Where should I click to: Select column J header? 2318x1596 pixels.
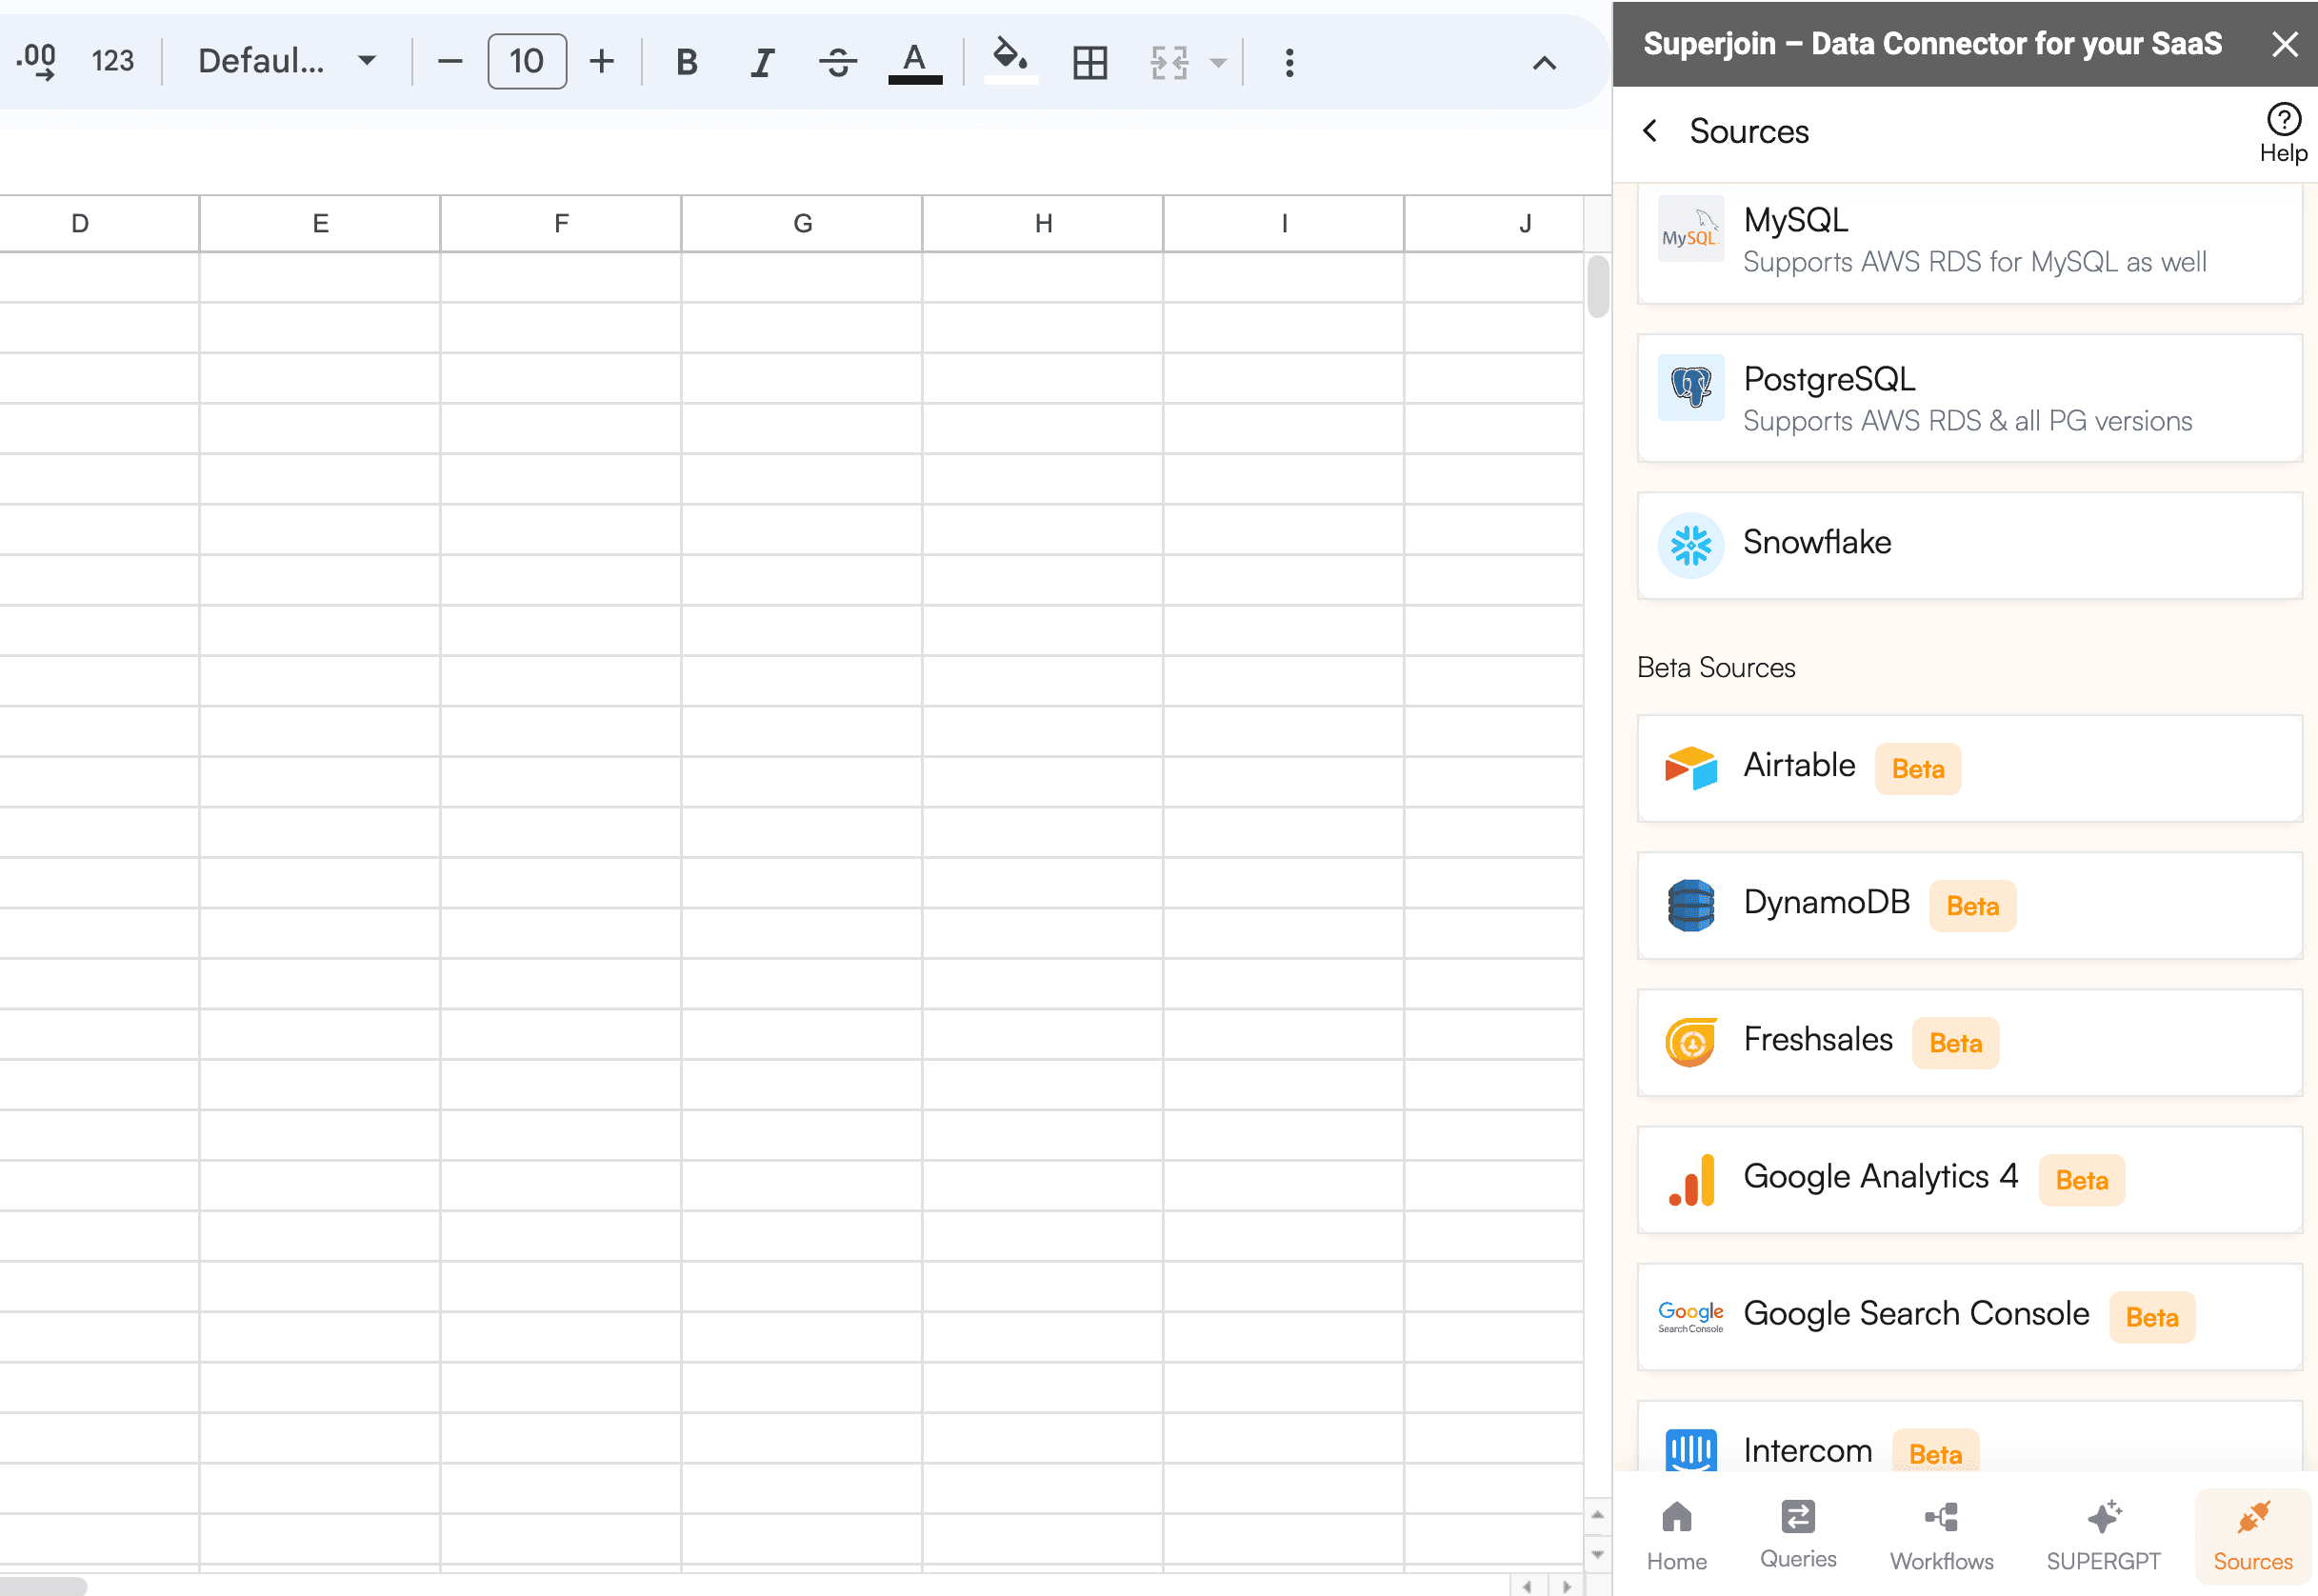click(1494, 223)
